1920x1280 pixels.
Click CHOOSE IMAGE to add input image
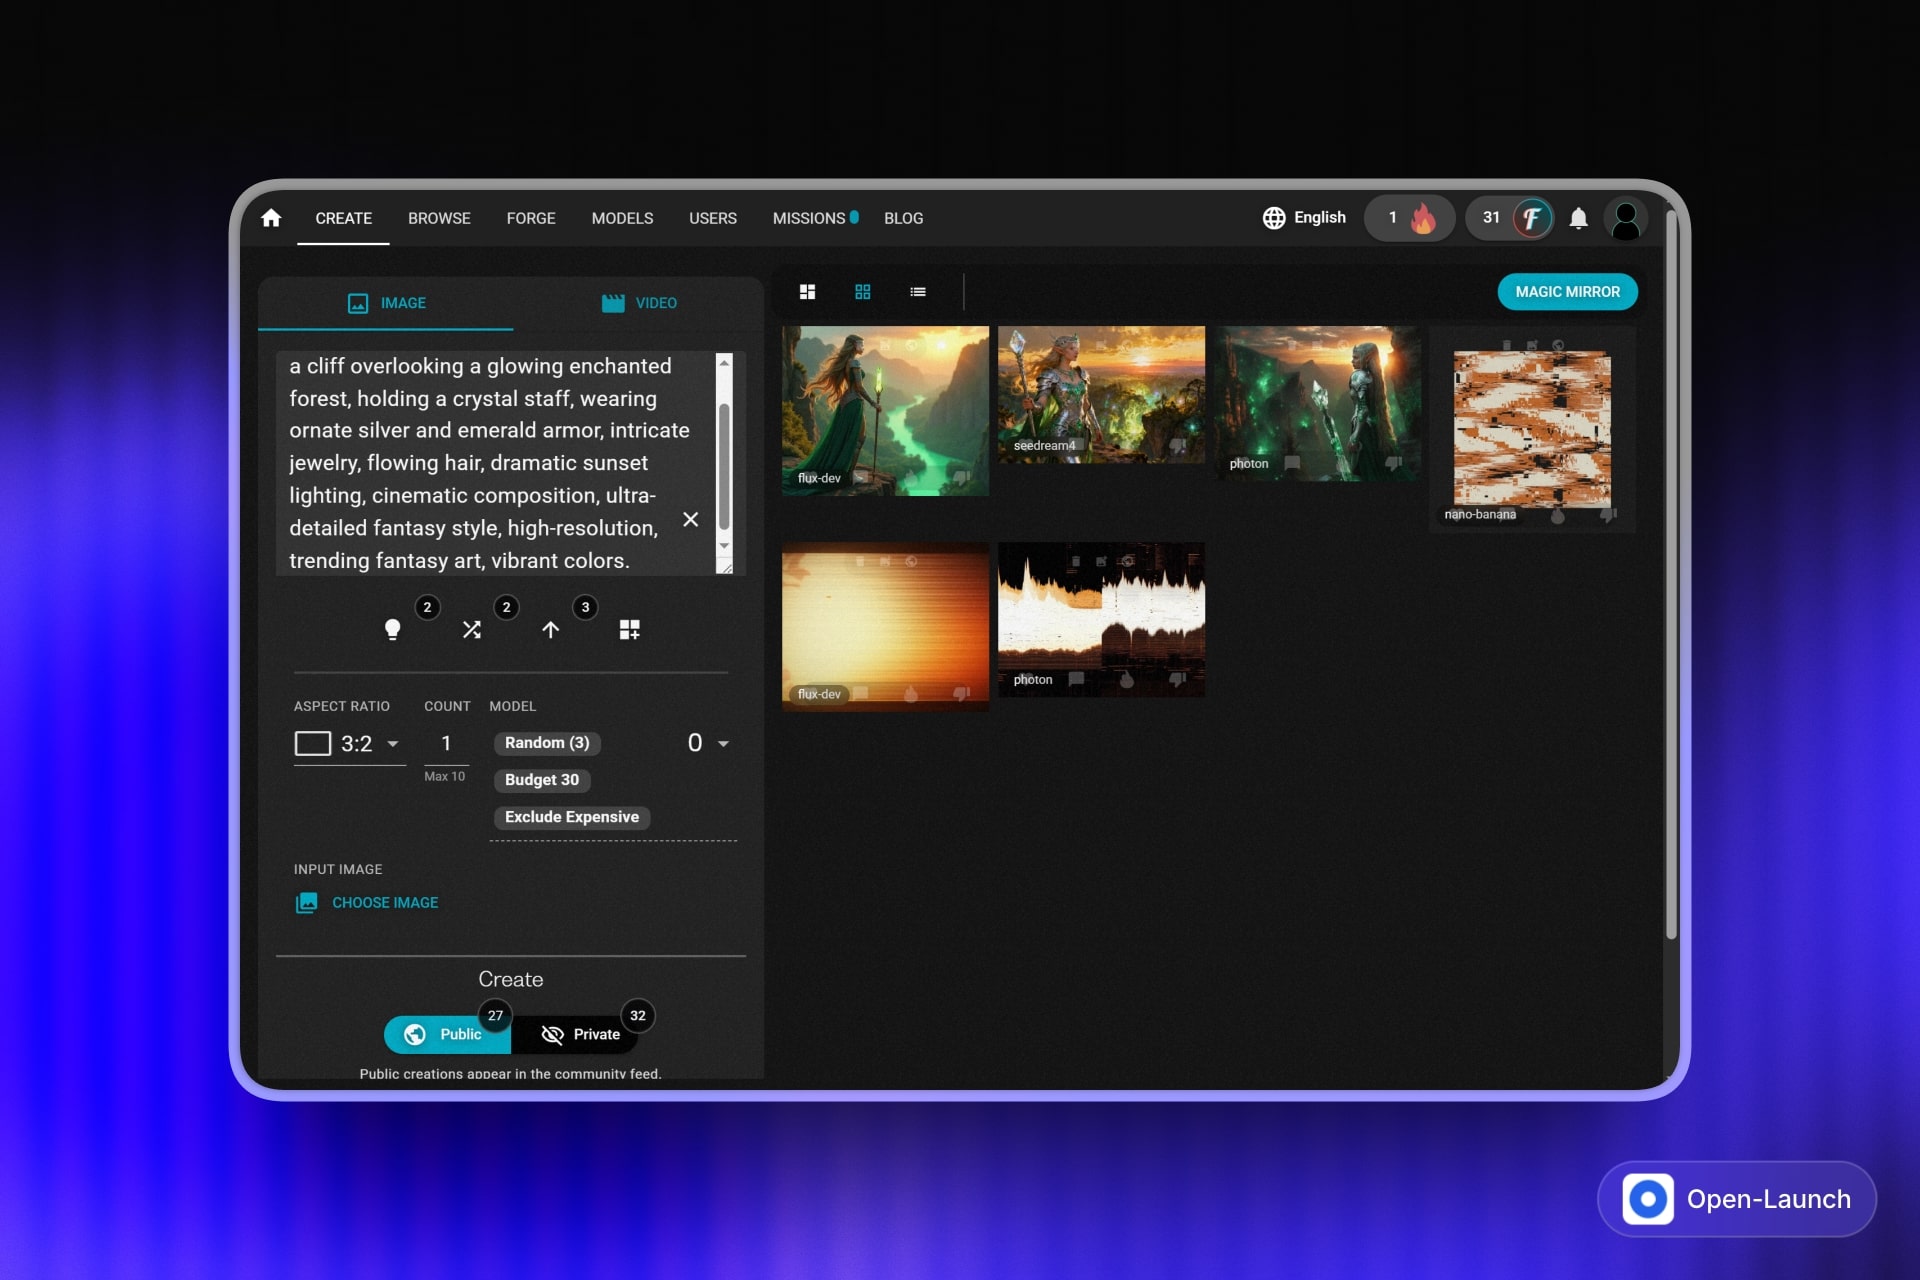coord(384,902)
